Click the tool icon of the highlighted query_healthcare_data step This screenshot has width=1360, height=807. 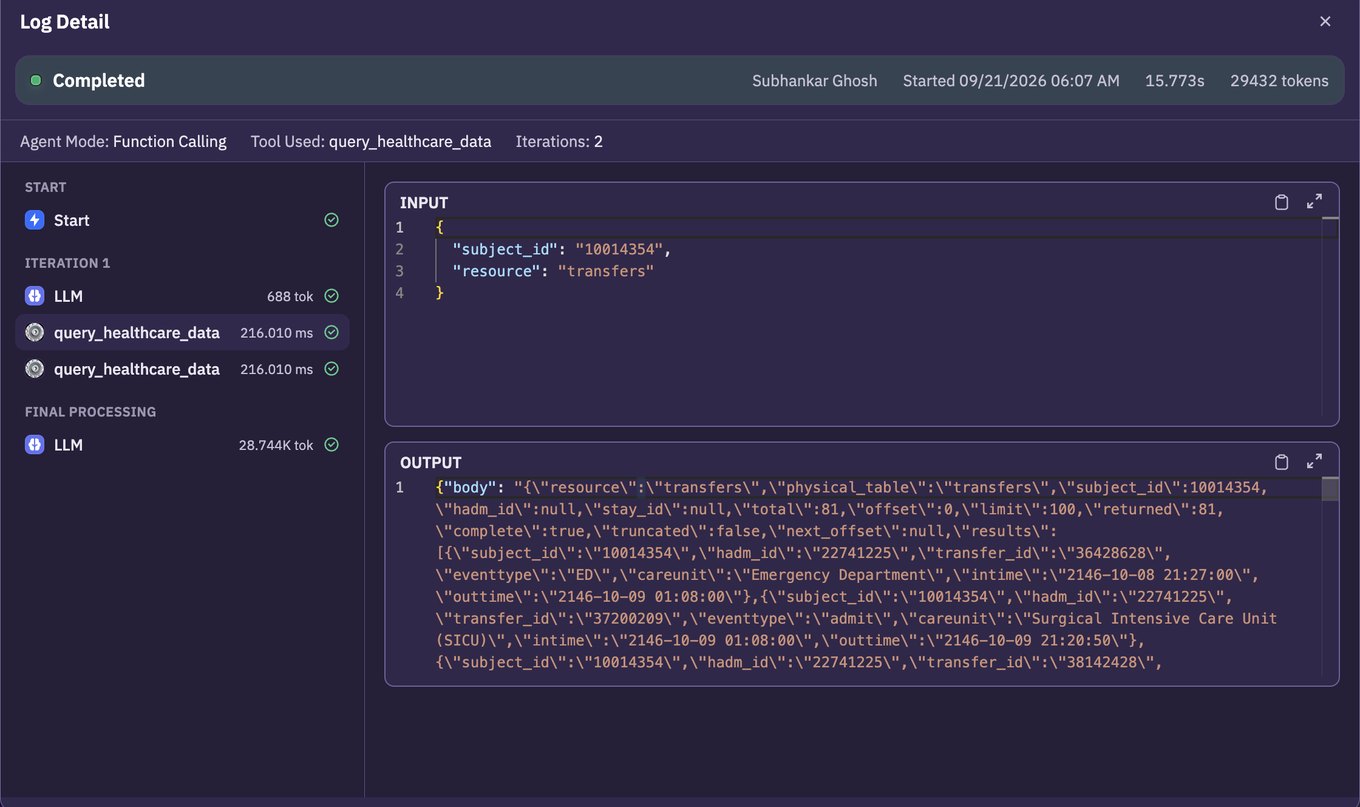tap(35, 333)
